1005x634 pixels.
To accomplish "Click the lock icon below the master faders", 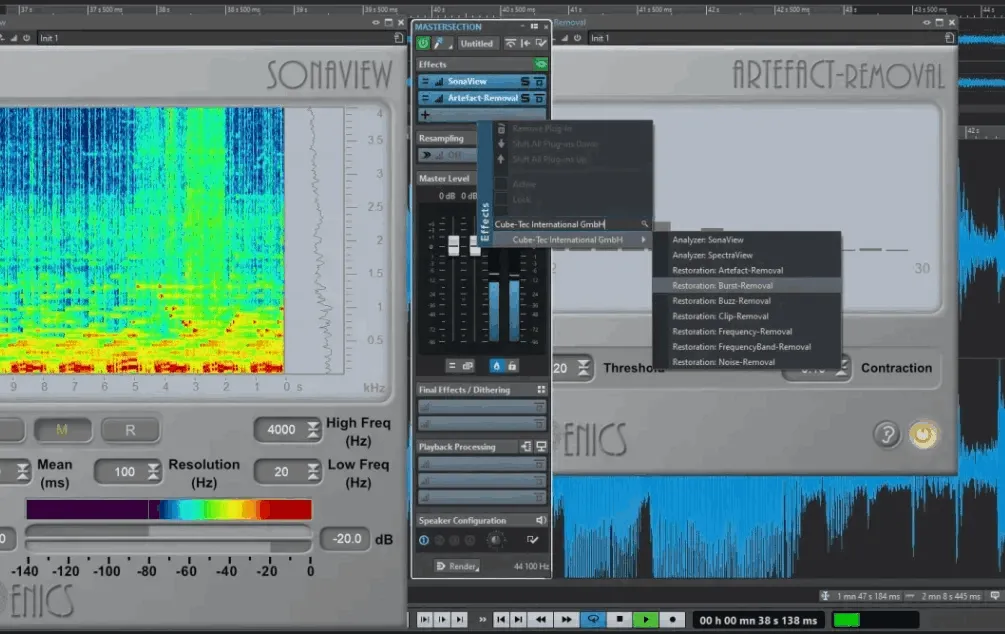I will point(512,365).
